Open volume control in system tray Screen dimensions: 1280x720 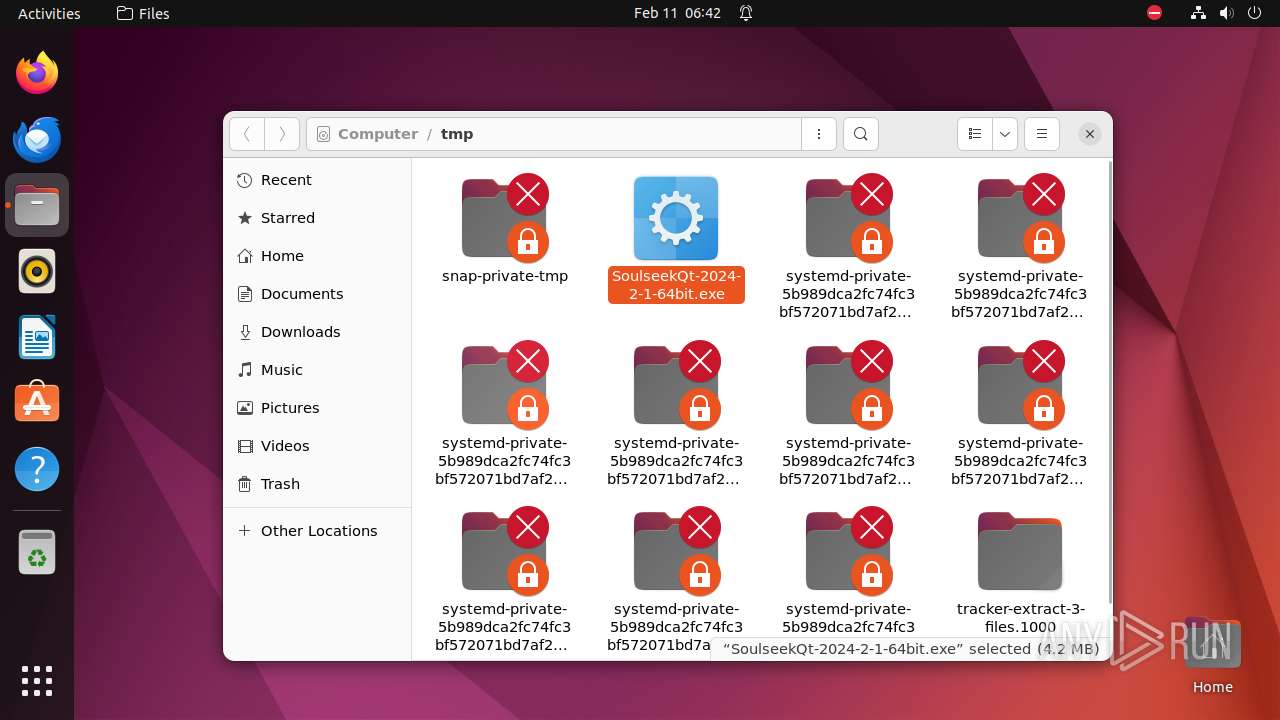click(x=1226, y=13)
